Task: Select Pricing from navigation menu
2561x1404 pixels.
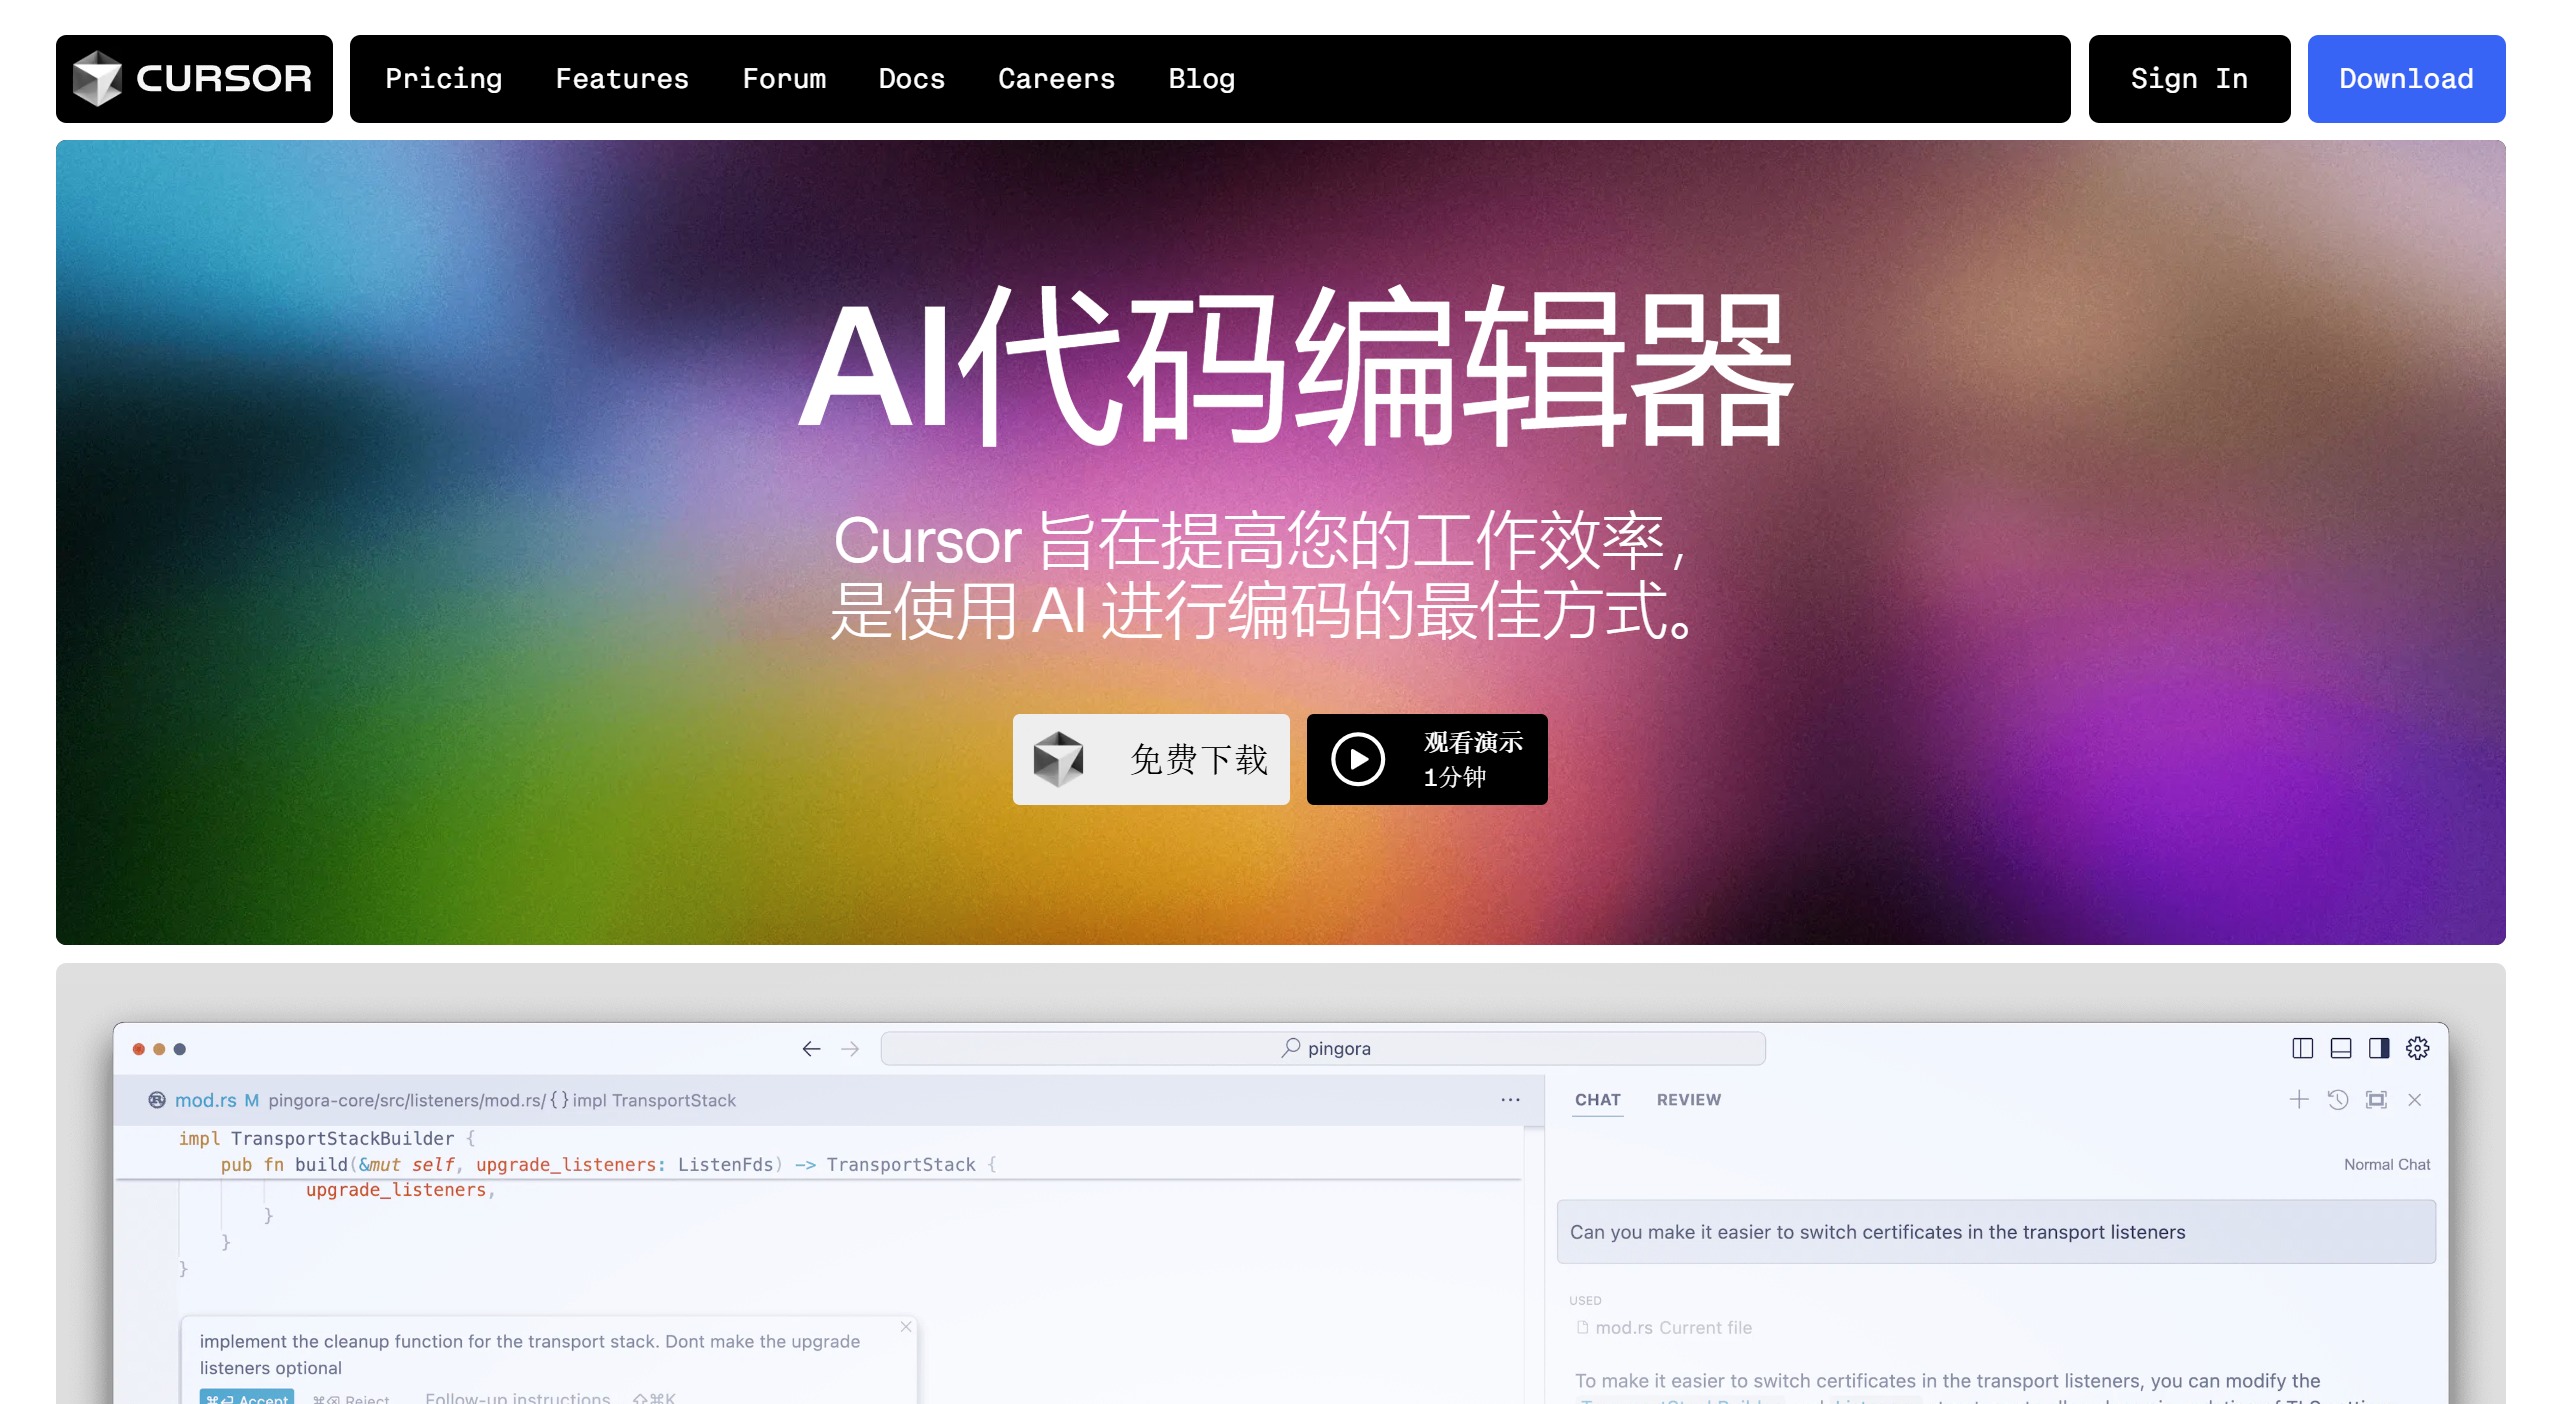Action: point(442,78)
